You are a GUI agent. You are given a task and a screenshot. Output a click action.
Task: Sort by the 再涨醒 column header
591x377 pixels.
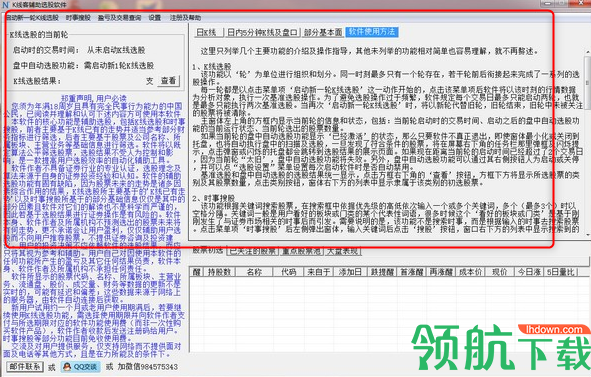[x=441, y=272]
